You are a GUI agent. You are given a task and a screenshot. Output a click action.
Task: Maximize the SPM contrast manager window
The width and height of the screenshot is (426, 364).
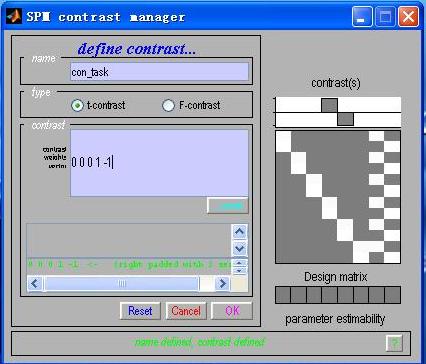(385, 16)
